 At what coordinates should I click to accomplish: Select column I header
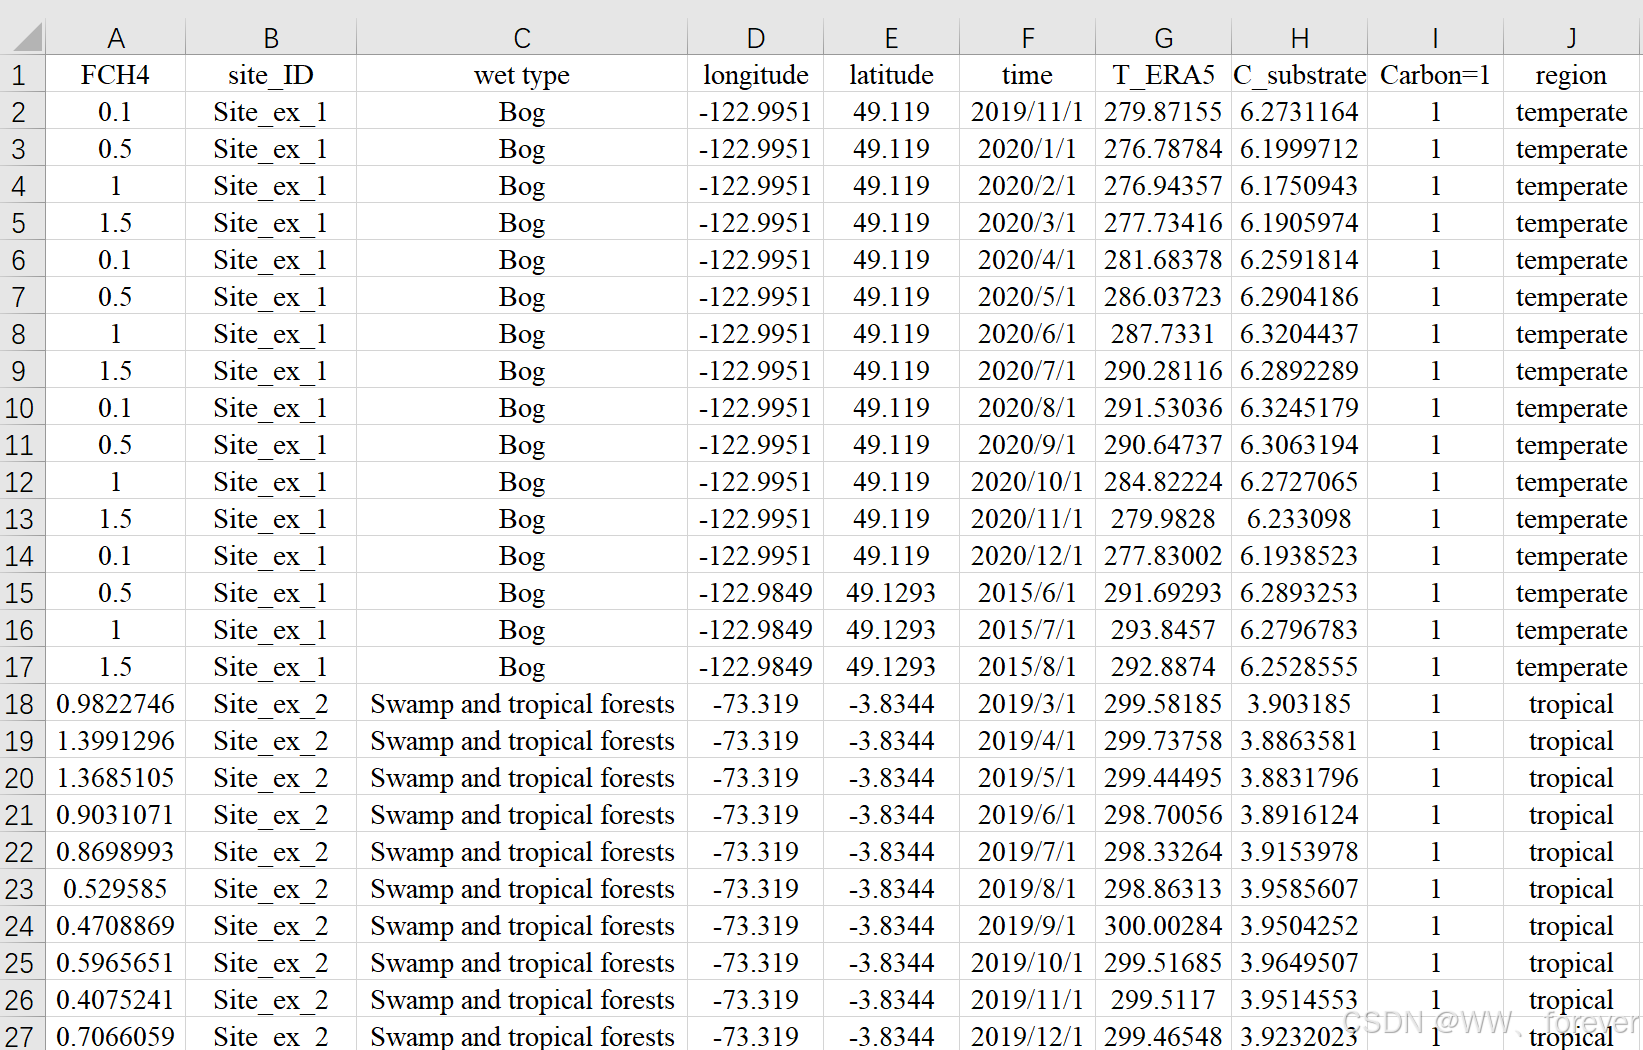coord(1435,38)
